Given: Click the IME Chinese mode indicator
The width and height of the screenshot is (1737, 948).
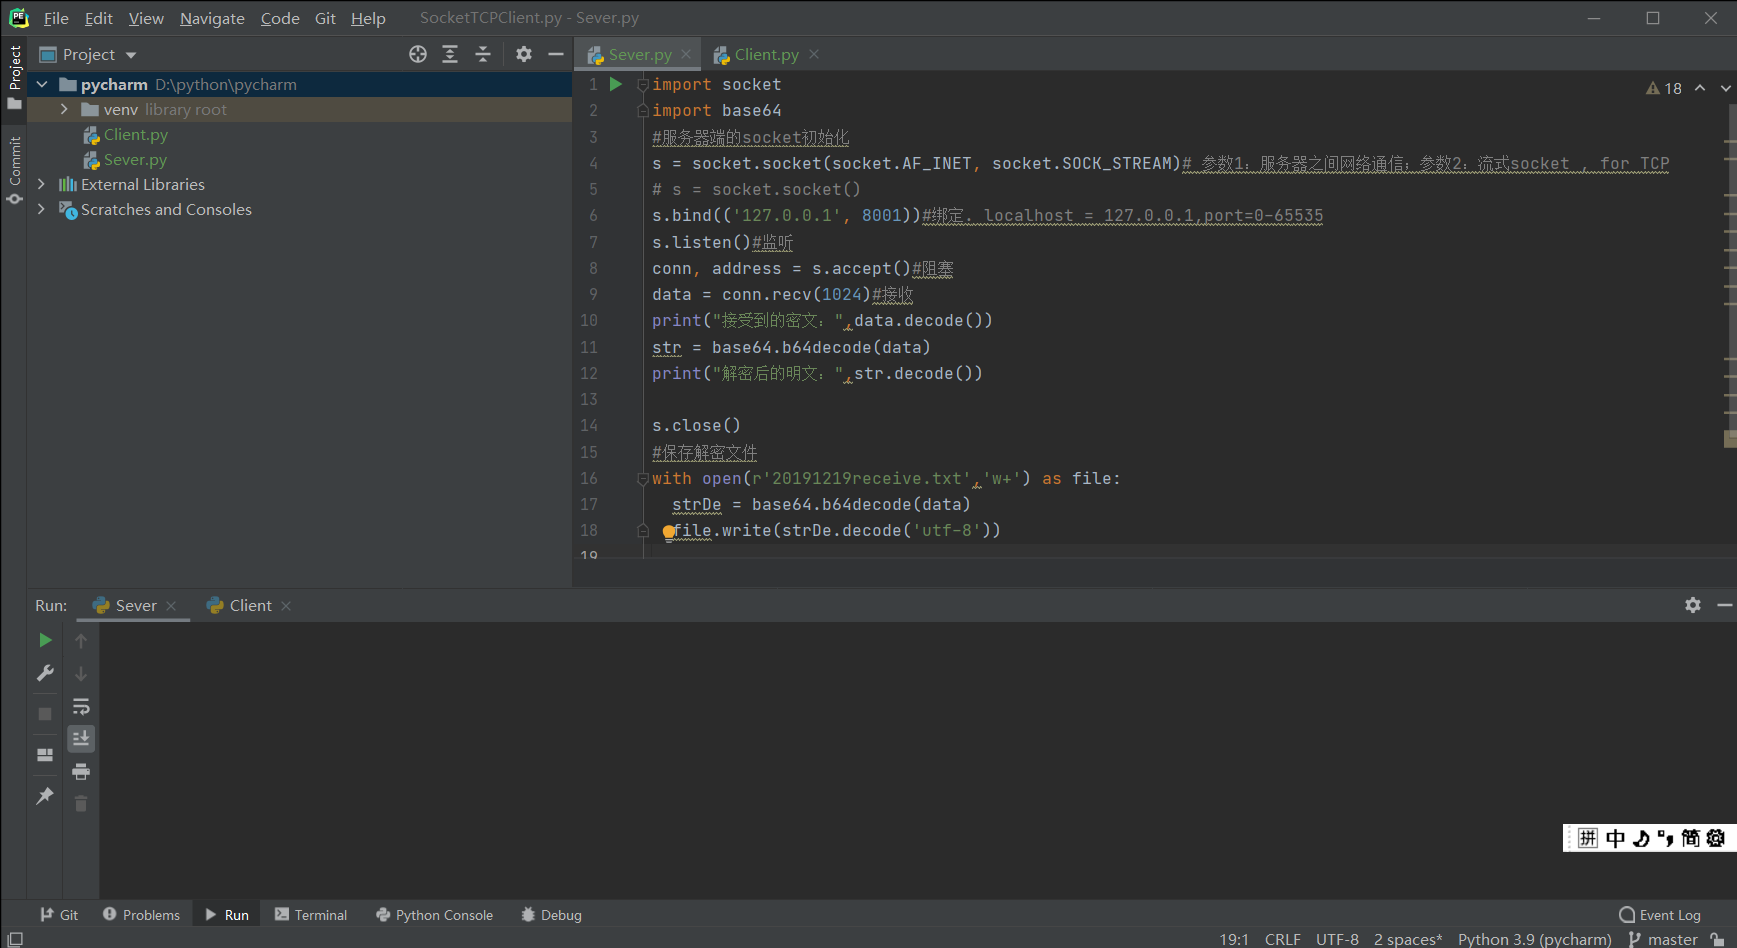Looking at the screenshot, I should coord(1616,838).
